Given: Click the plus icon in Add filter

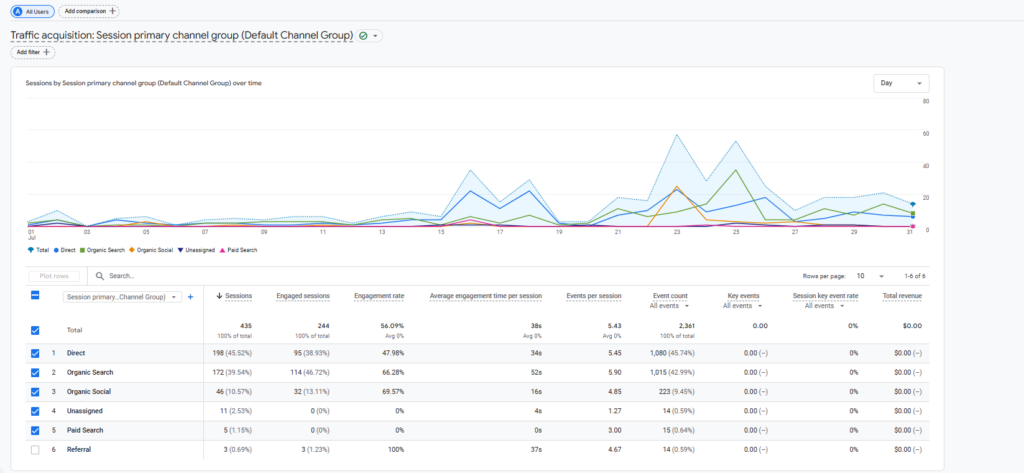Looking at the screenshot, I should 47,52.
